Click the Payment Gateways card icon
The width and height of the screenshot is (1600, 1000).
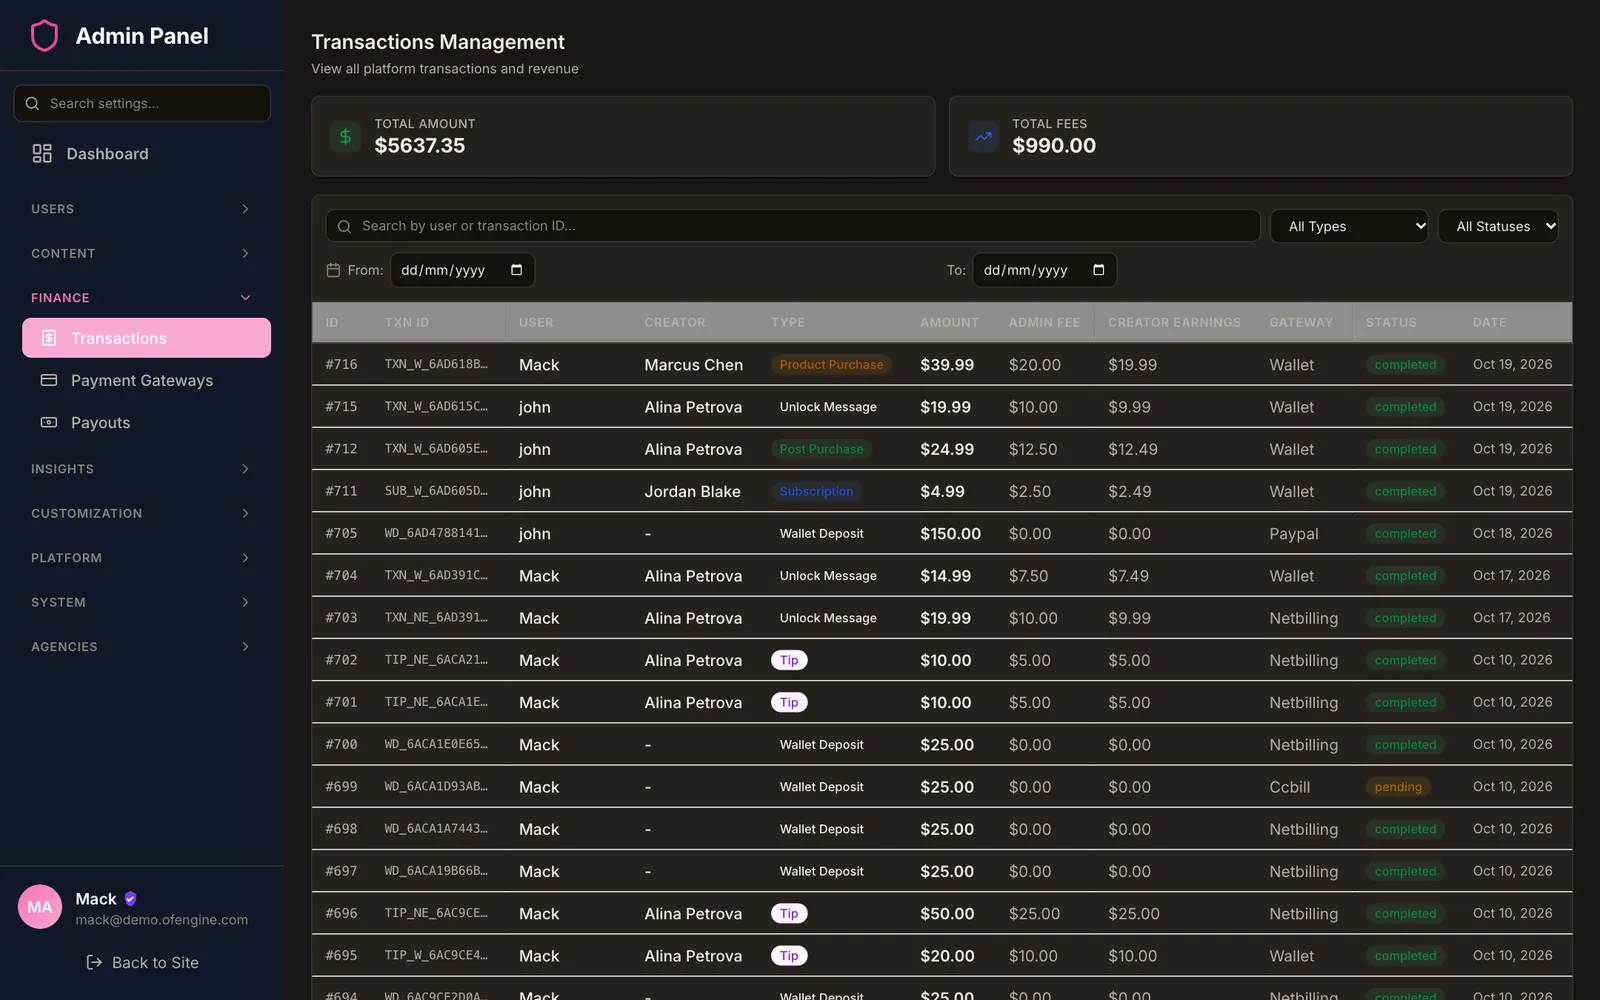[48, 380]
